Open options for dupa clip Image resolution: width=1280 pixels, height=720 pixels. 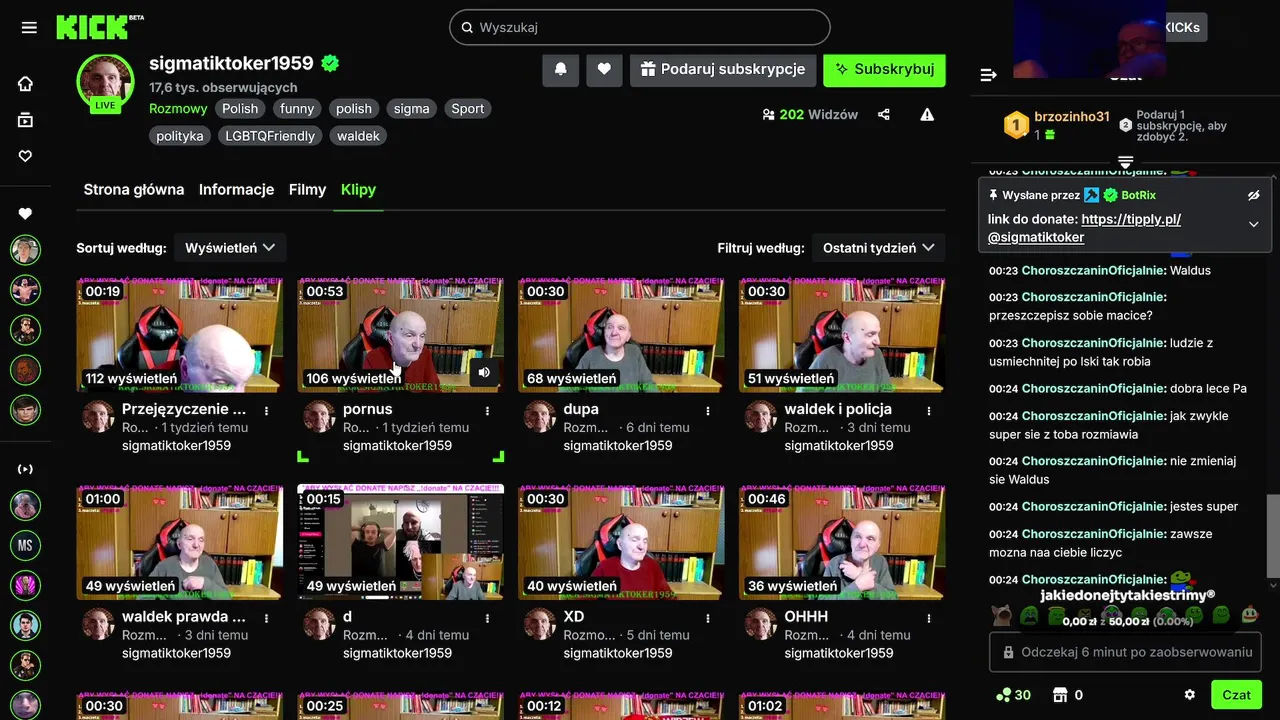[708, 410]
